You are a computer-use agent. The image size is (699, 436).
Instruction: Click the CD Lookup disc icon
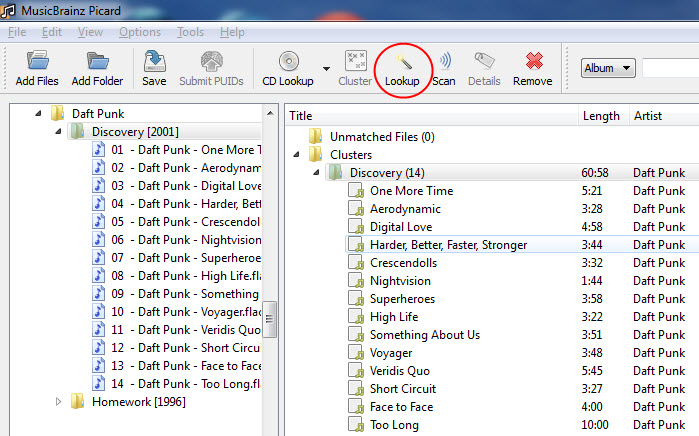click(x=289, y=60)
